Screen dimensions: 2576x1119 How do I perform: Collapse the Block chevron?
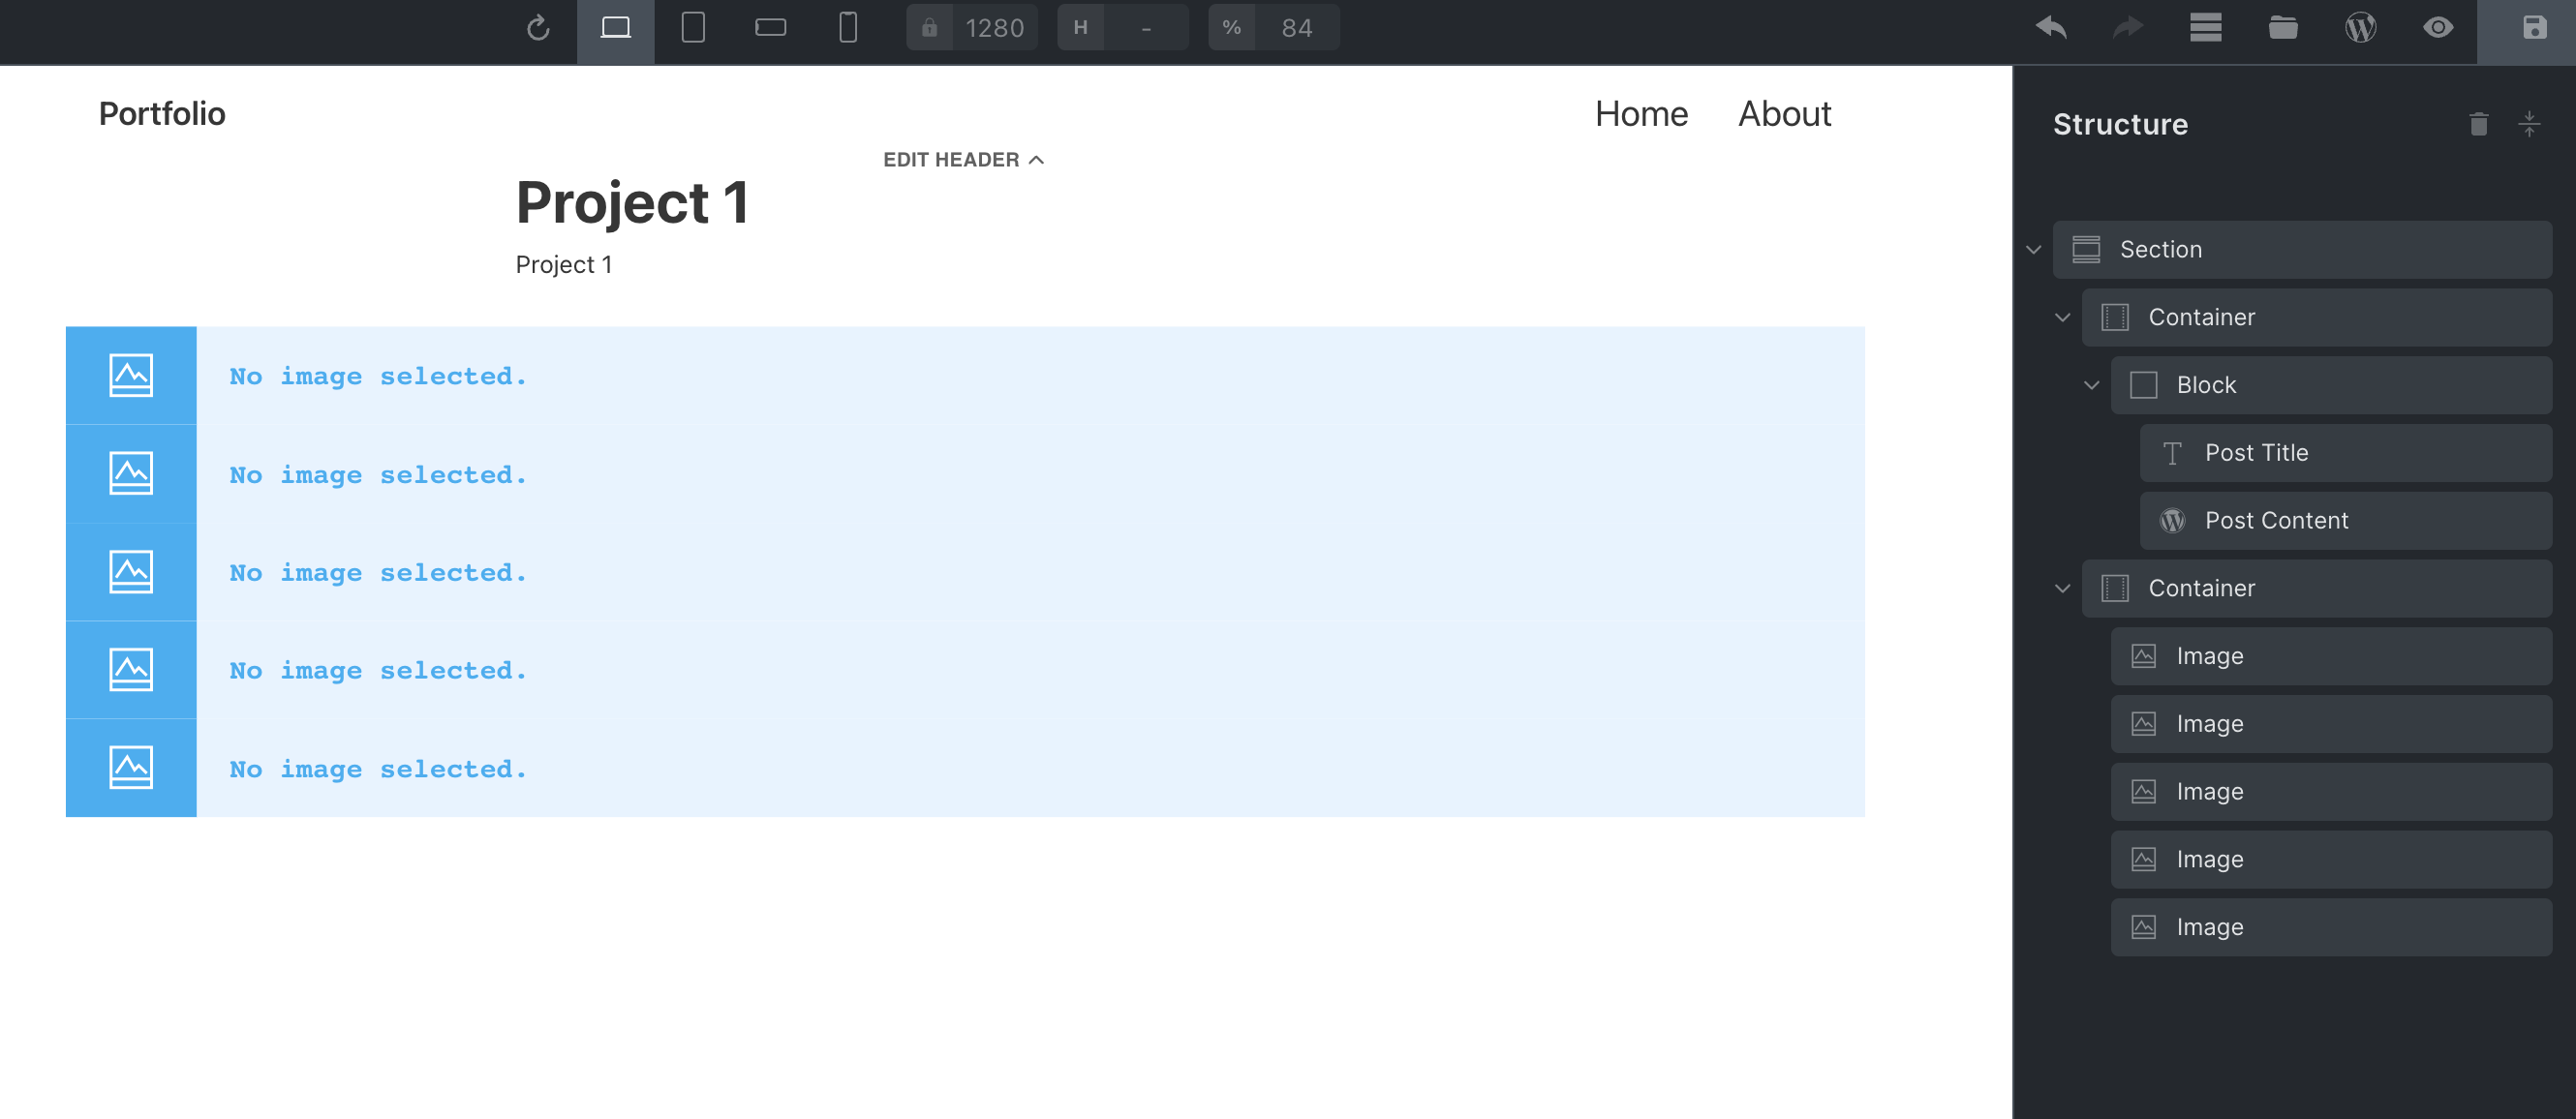(2091, 385)
